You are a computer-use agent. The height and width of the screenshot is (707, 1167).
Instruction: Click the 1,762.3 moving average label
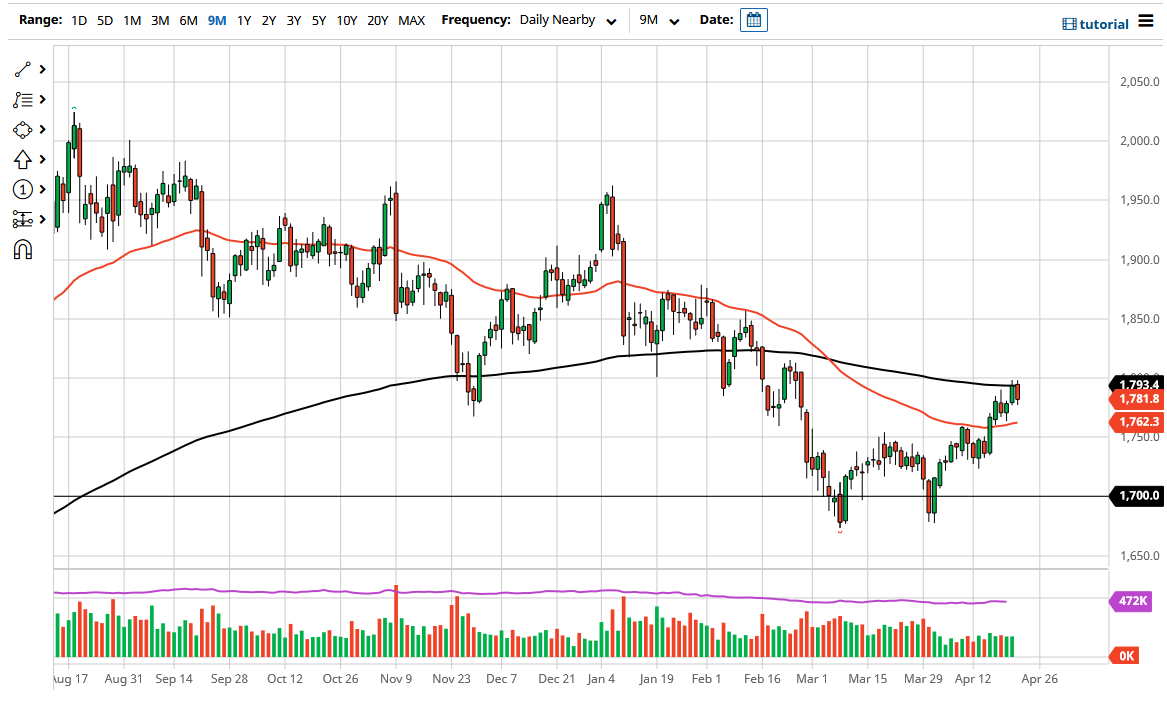pos(1136,422)
